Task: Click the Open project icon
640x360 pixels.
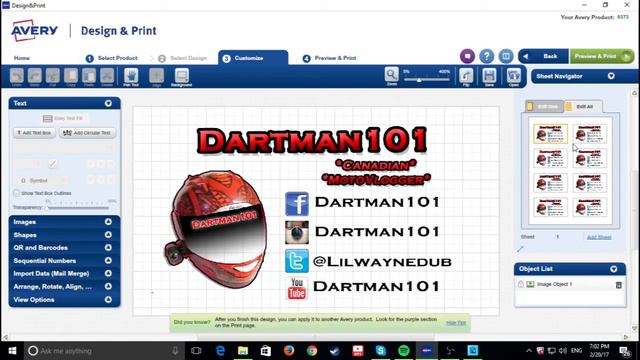Action: pyautogui.click(x=513, y=77)
